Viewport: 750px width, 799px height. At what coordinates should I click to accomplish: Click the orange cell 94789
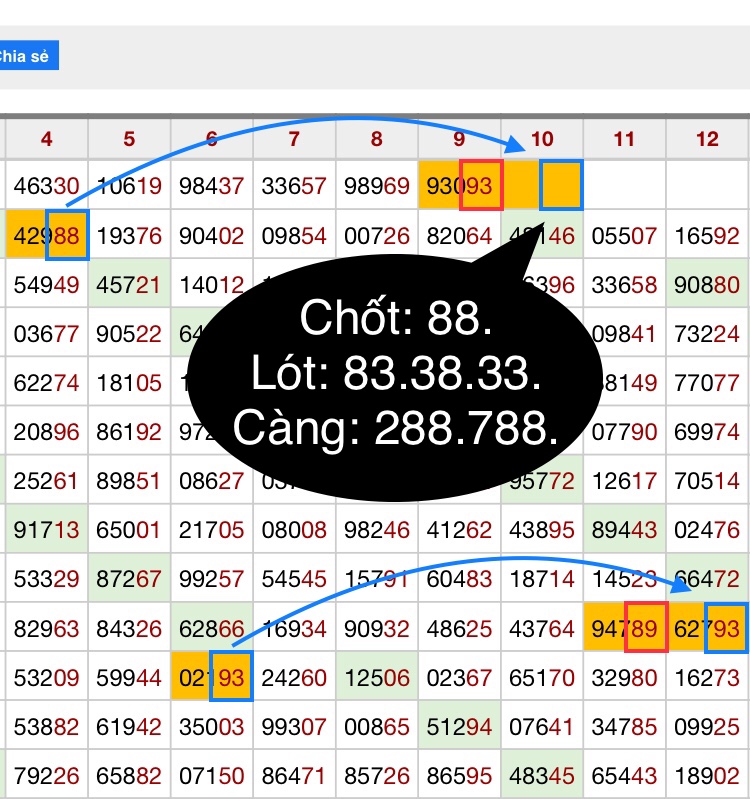pos(624,628)
